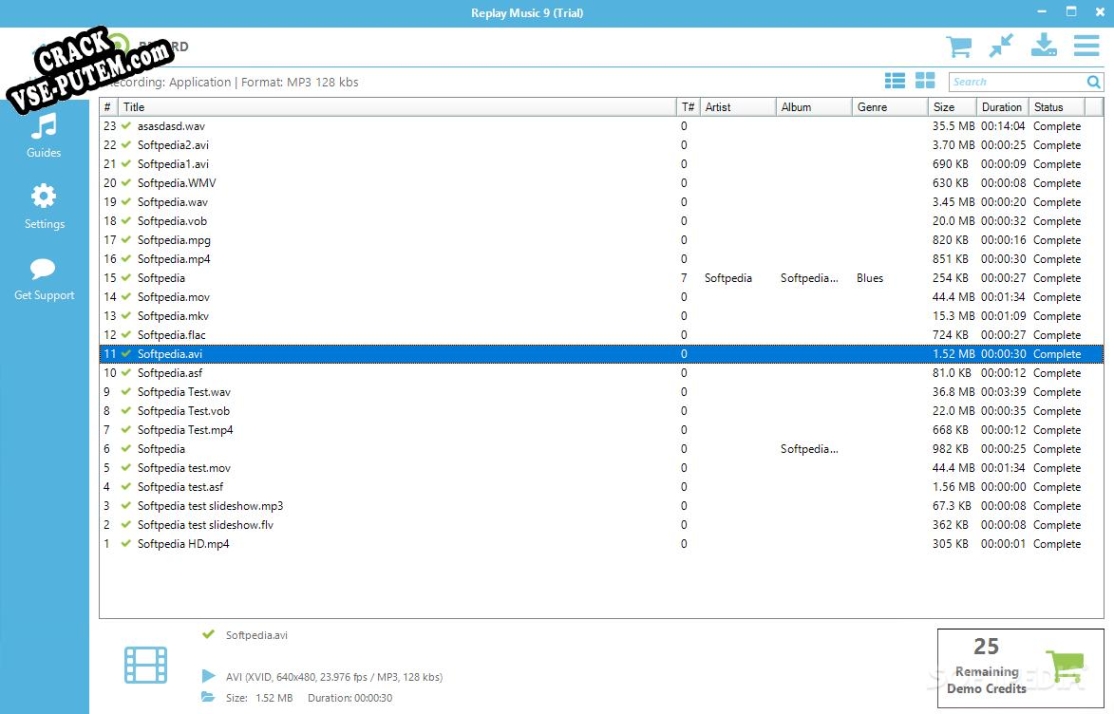Open Guides from the sidebar
This screenshot has height=714, width=1114.
tap(44, 136)
